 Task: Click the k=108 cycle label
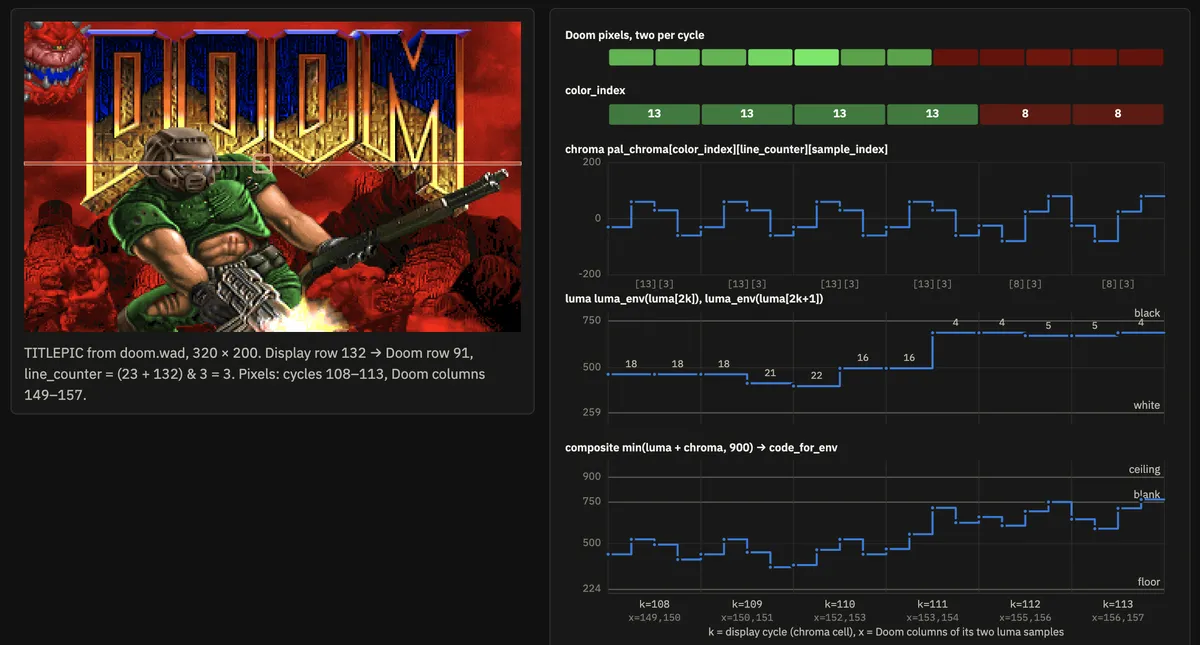(654, 604)
